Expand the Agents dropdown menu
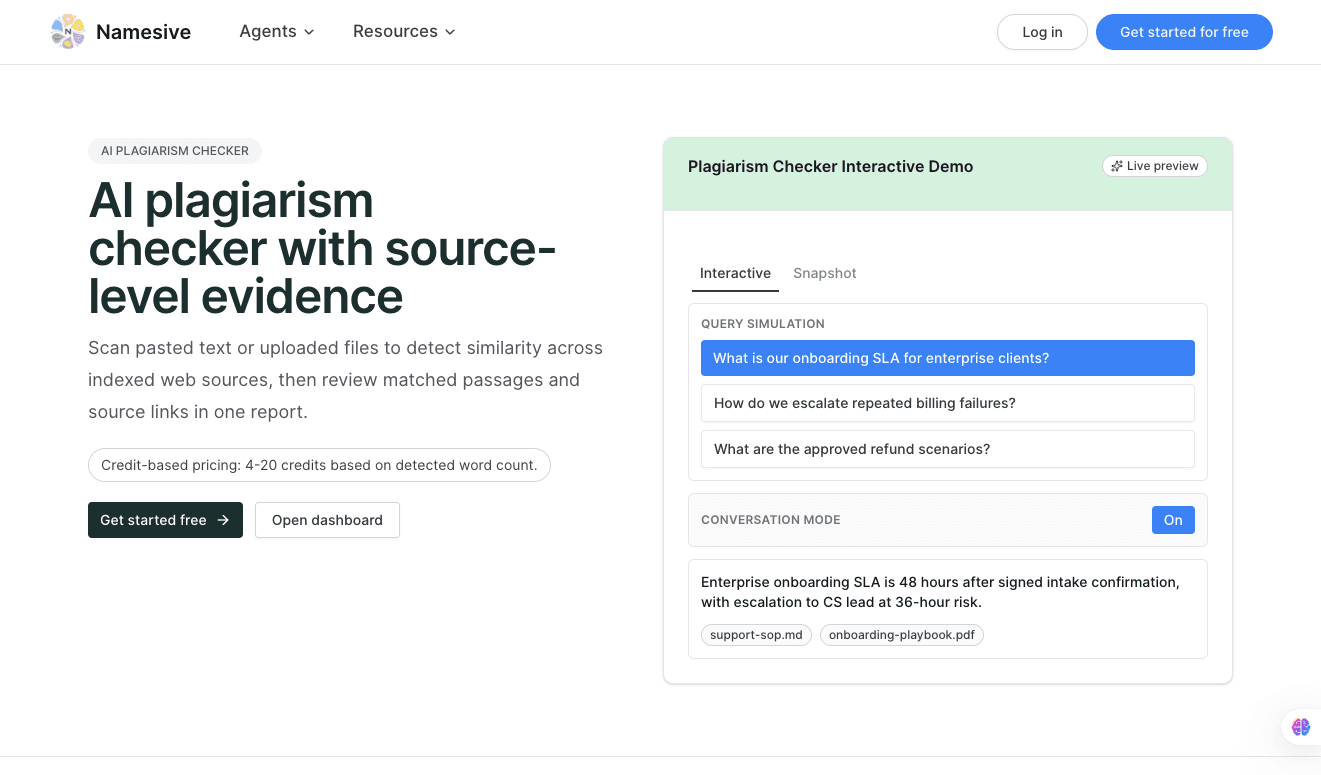Image resolution: width=1321 pixels, height=775 pixels. click(276, 32)
